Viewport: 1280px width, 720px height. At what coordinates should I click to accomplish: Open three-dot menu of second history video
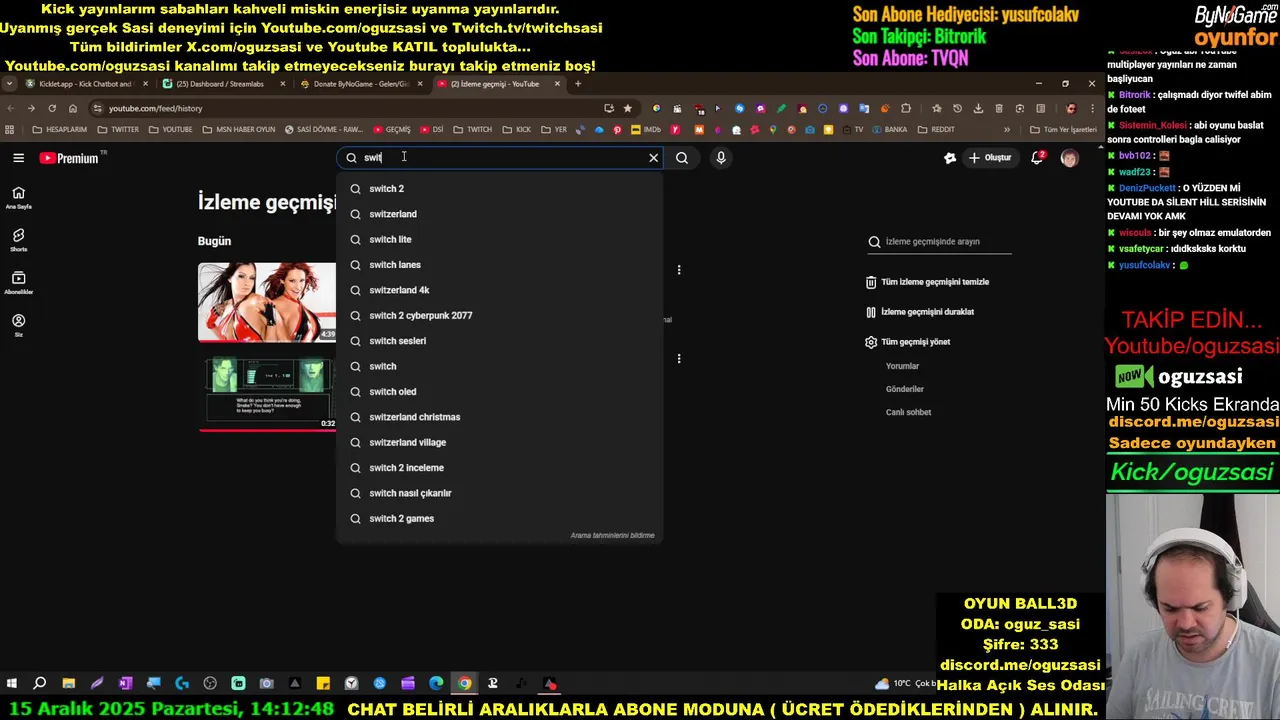click(x=679, y=359)
